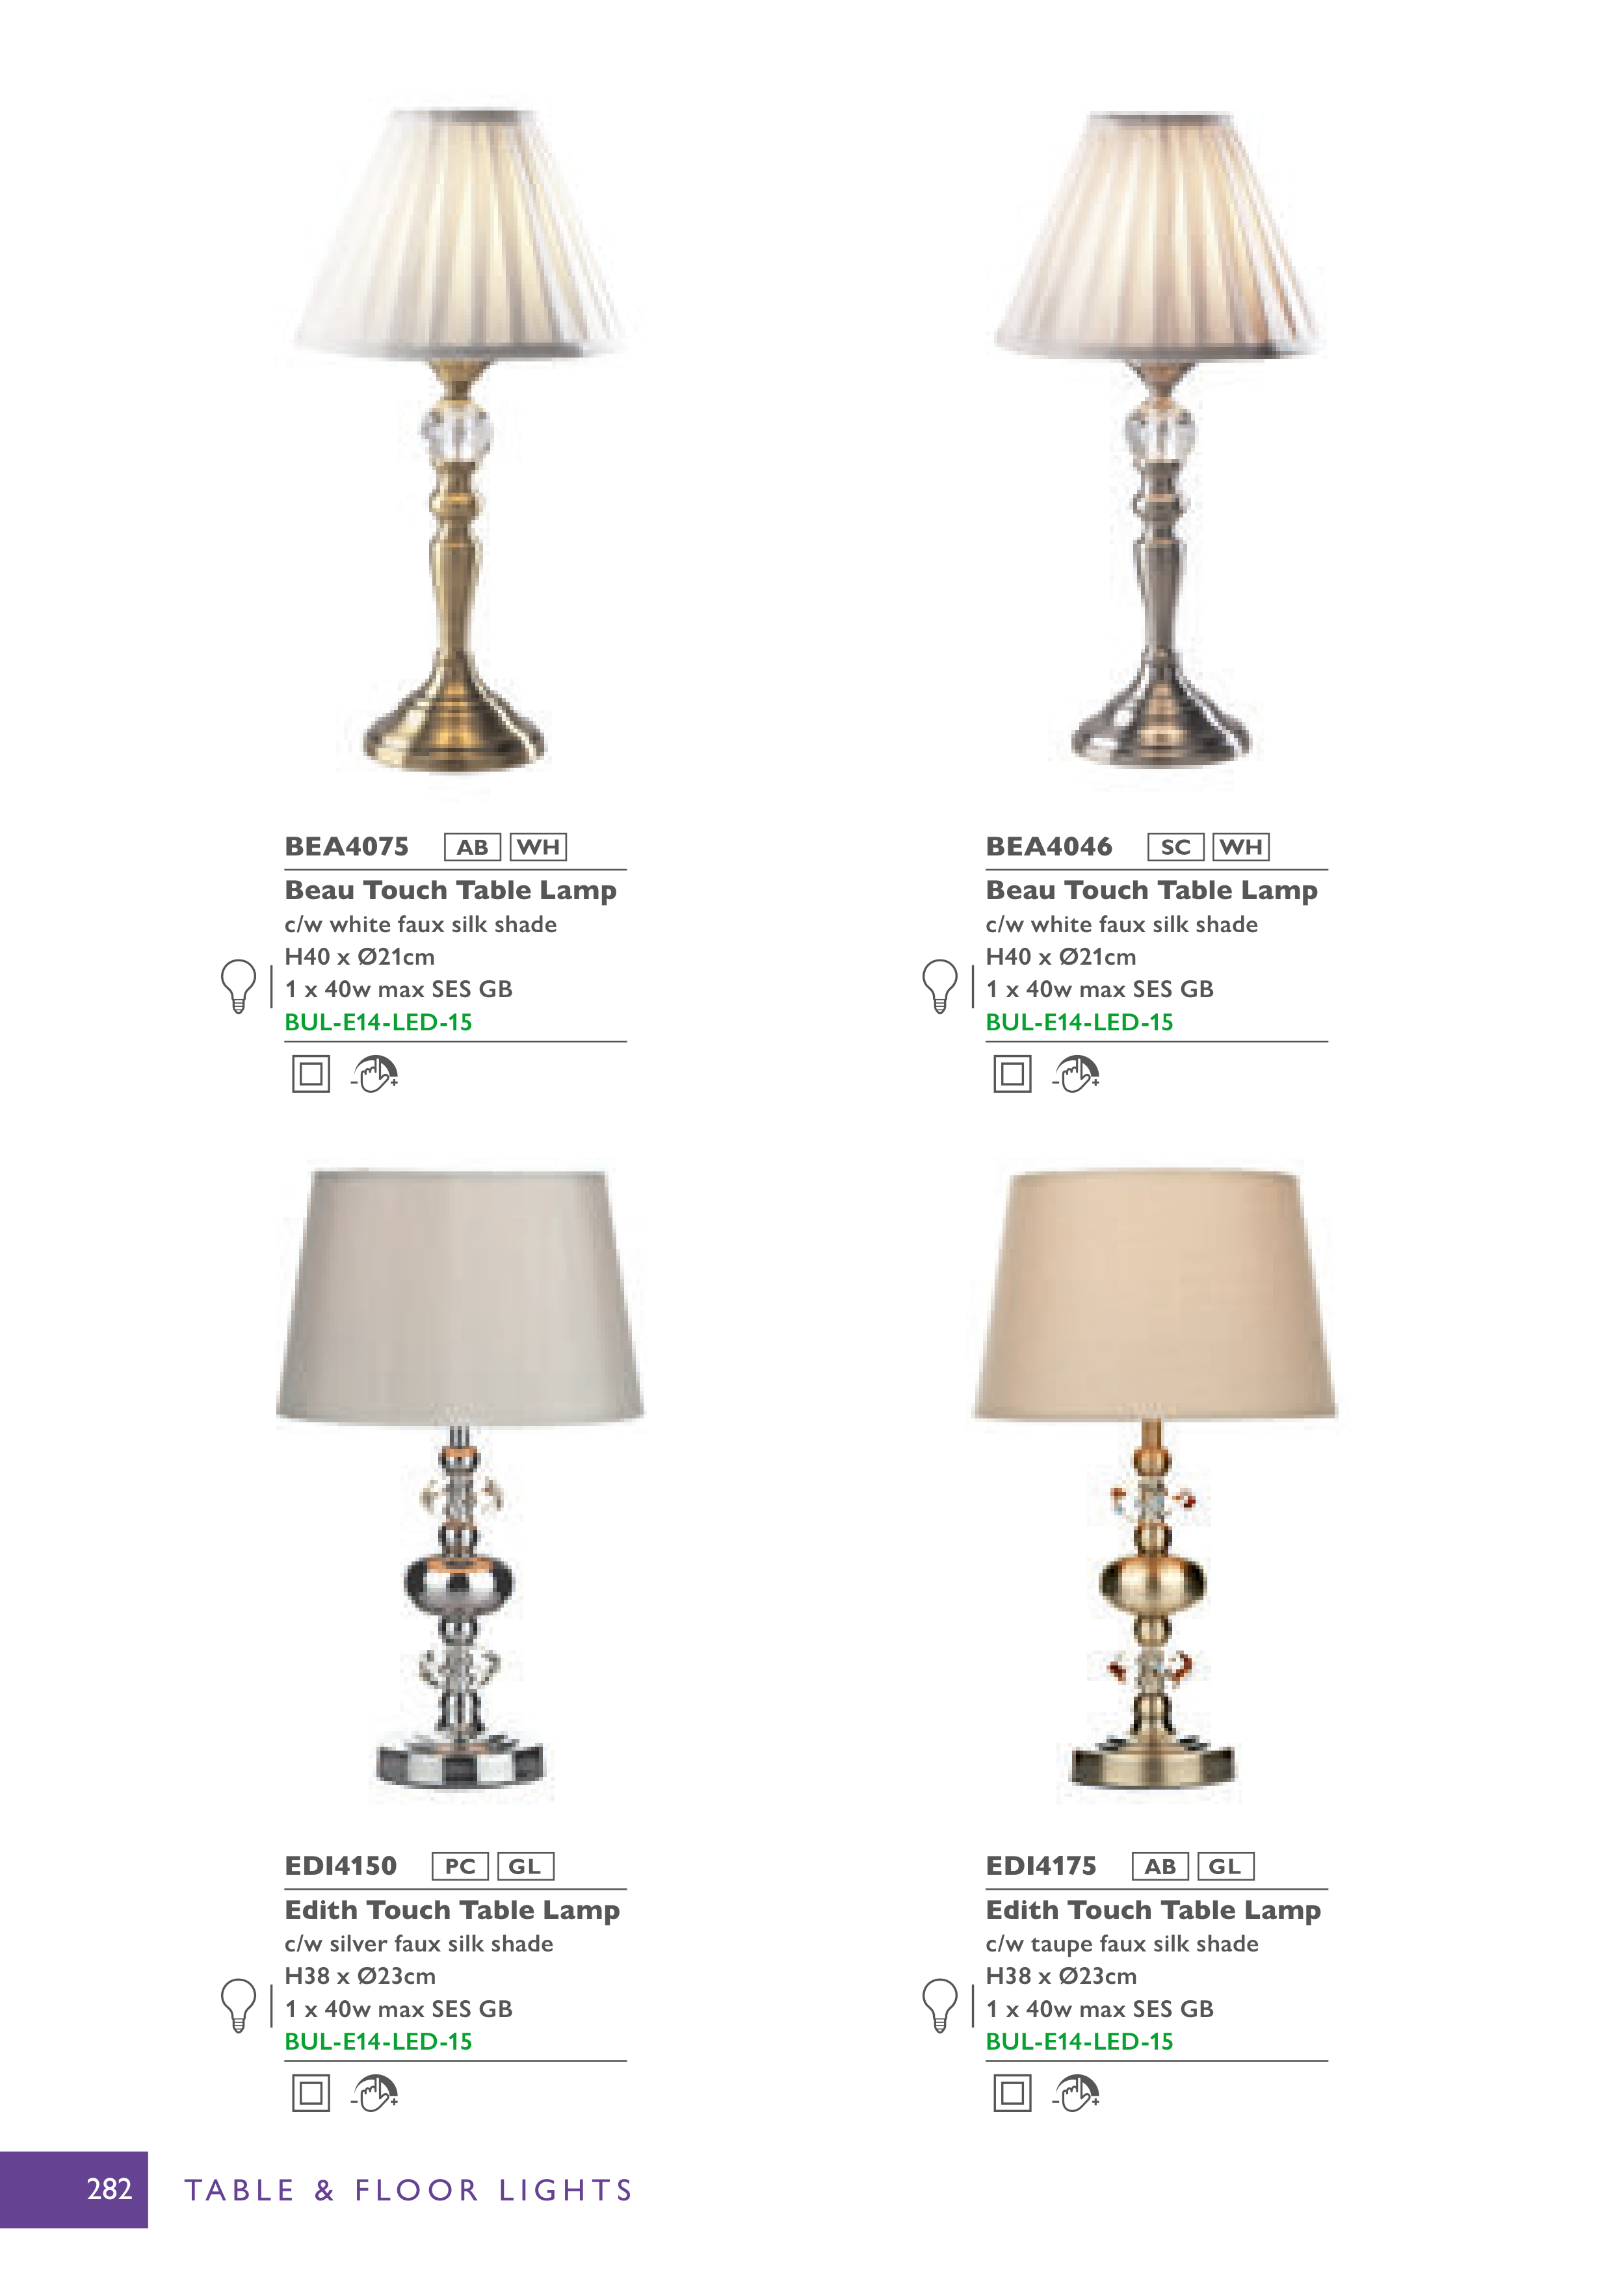Image resolution: width=1624 pixels, height=2296 pixels.
Task: Click the light bulb icon beside EDI4175
Action: pos(939,2005)
